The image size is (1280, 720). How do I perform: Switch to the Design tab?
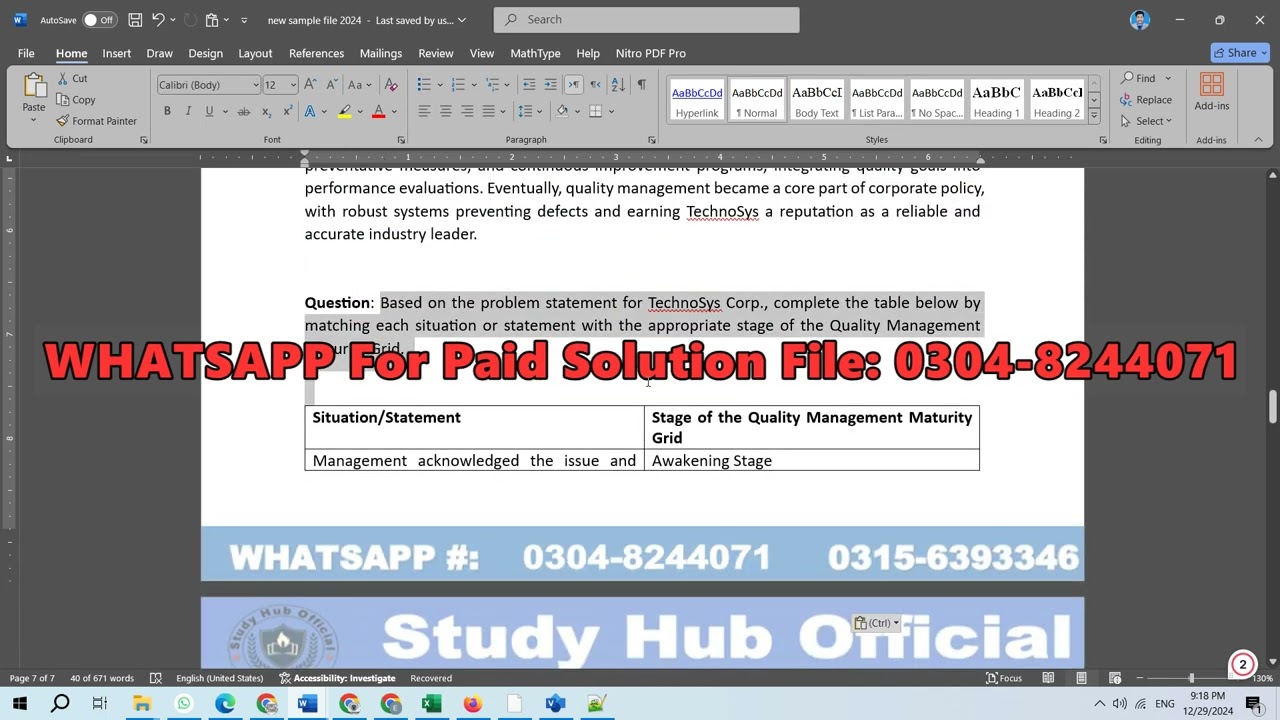[205, 53]
